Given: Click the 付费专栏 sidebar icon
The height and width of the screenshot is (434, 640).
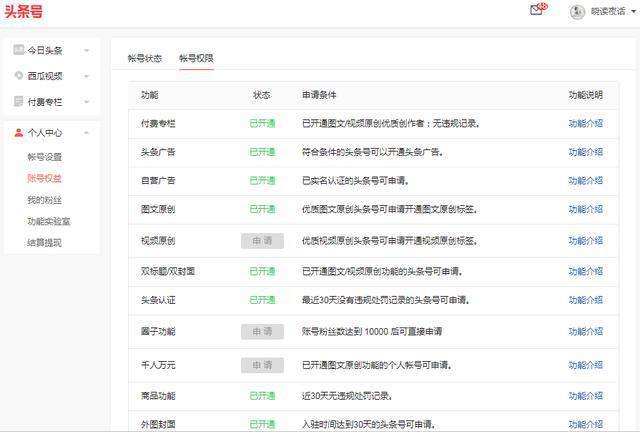Looking at the screenshot, I should coord(18,101).
